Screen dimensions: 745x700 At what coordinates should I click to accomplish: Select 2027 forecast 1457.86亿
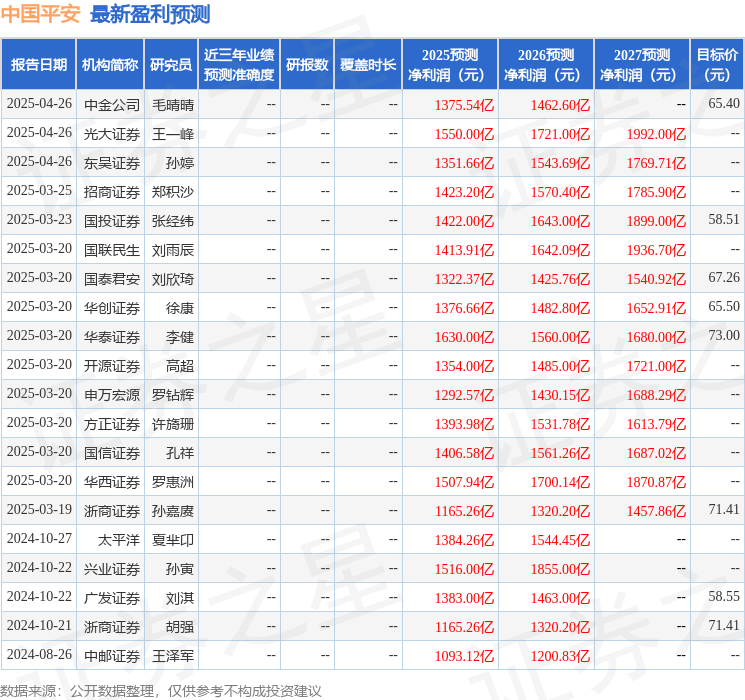(x=656, y=511)
